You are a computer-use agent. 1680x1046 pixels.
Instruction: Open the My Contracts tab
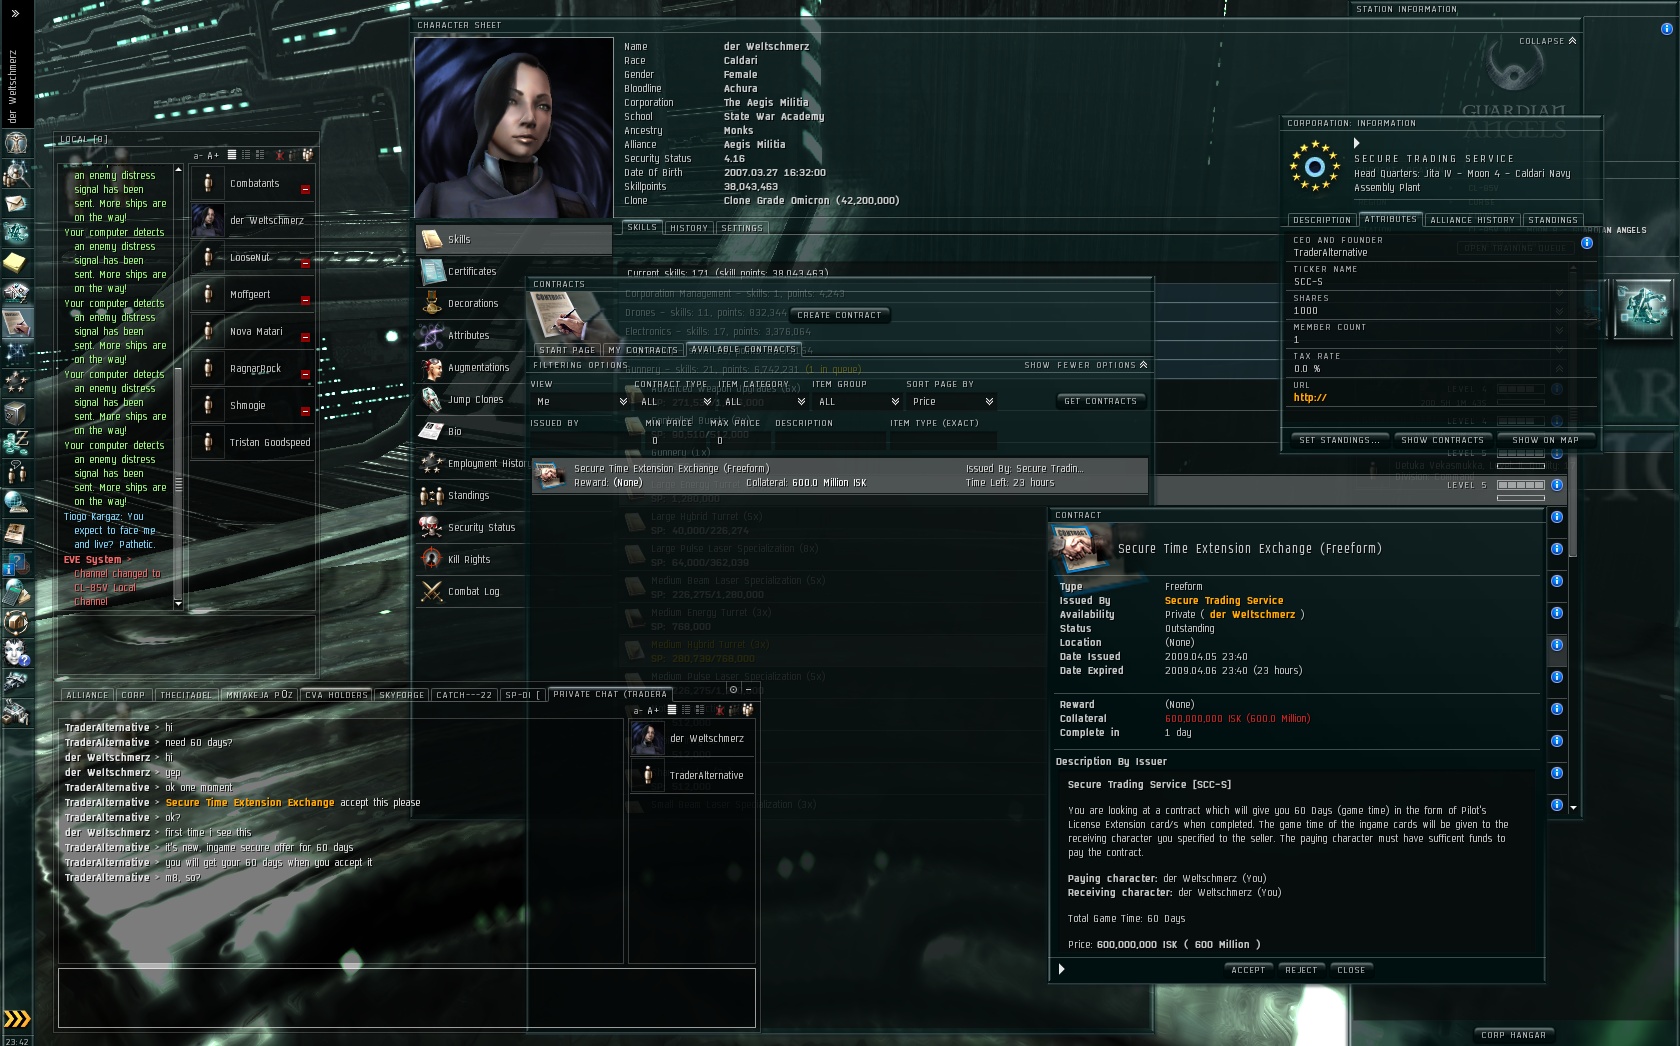pos(643,350)
